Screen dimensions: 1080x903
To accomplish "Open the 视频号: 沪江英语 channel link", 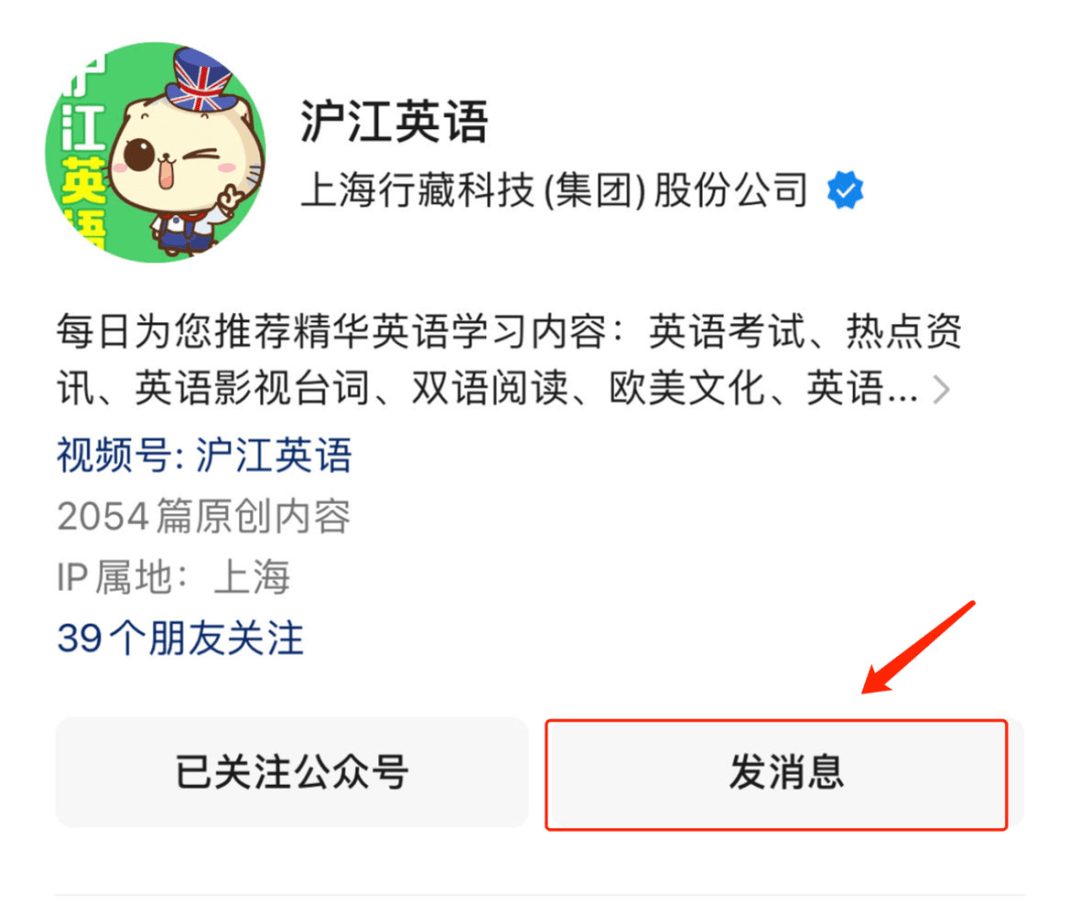I will tap(205, 455).
